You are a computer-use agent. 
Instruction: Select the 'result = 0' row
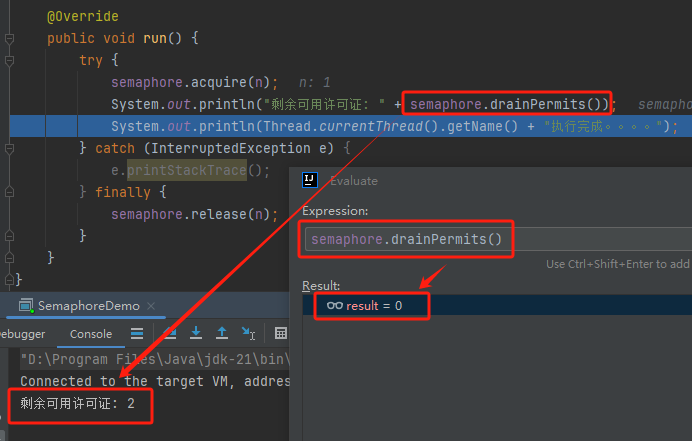(497, 305)
